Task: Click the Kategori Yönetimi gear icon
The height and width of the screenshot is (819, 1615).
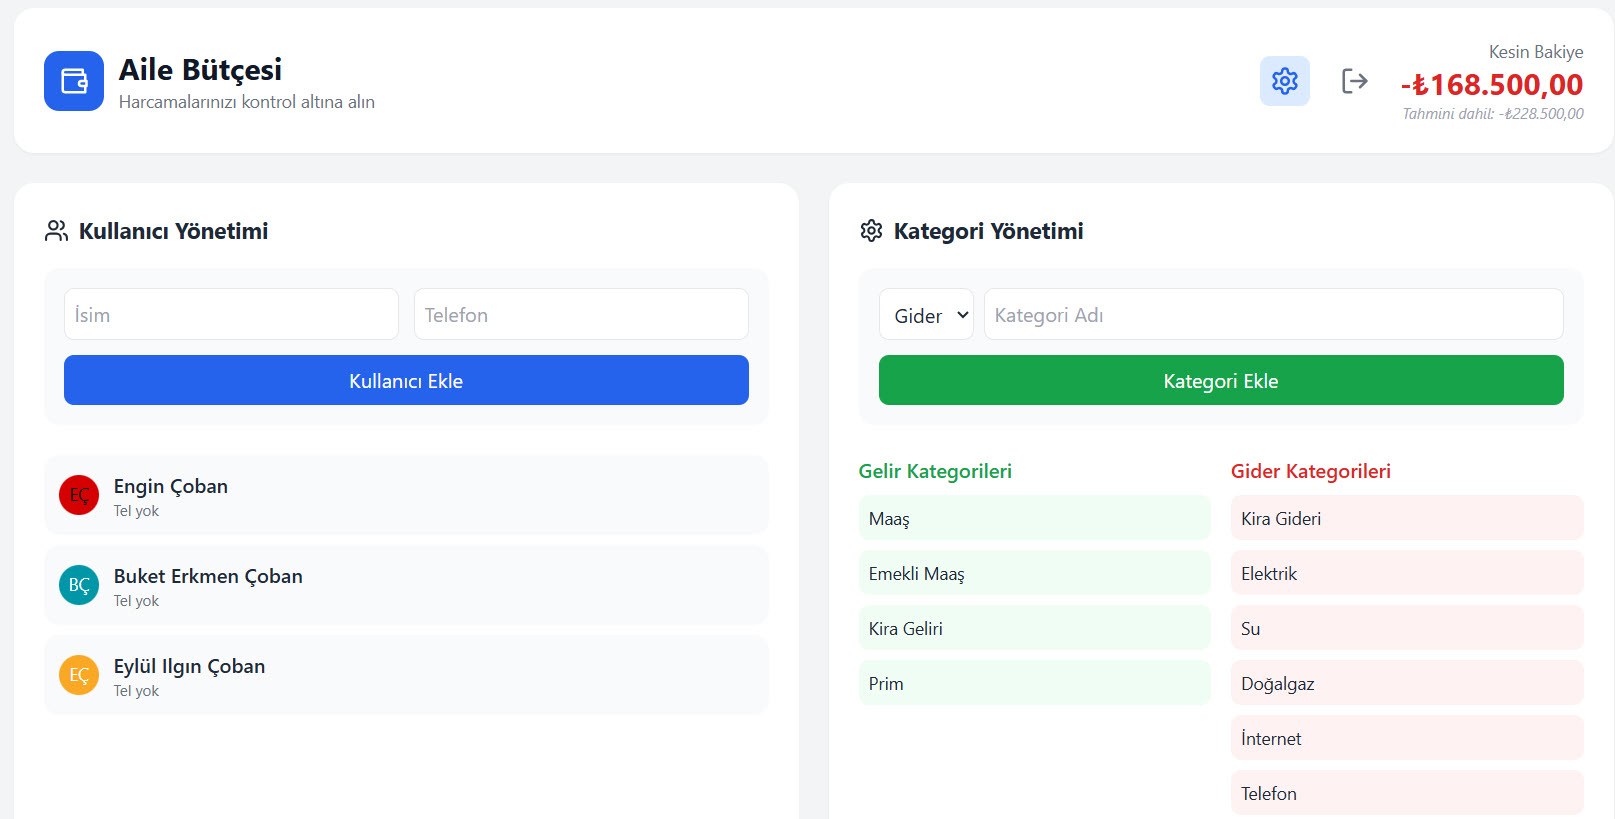Action: click(x=871, y=231)
